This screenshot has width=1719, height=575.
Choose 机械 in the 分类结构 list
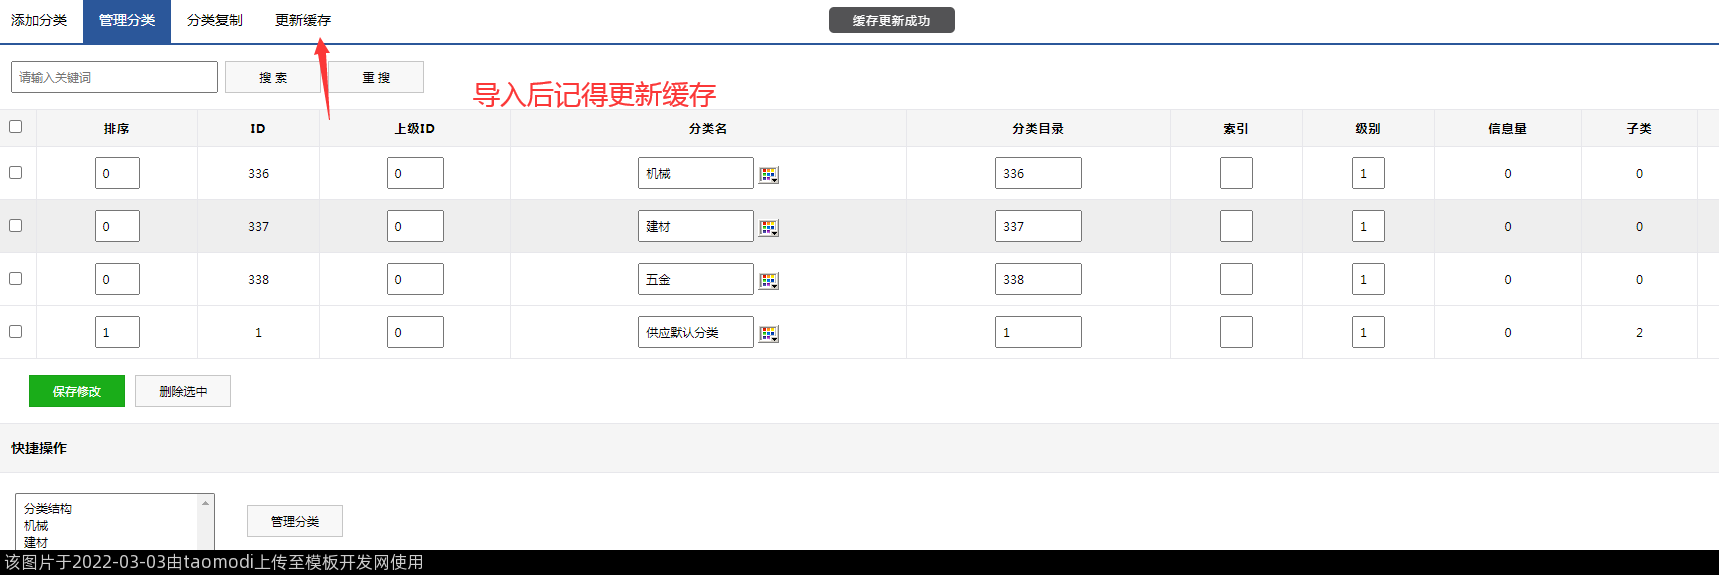point(36,526)
